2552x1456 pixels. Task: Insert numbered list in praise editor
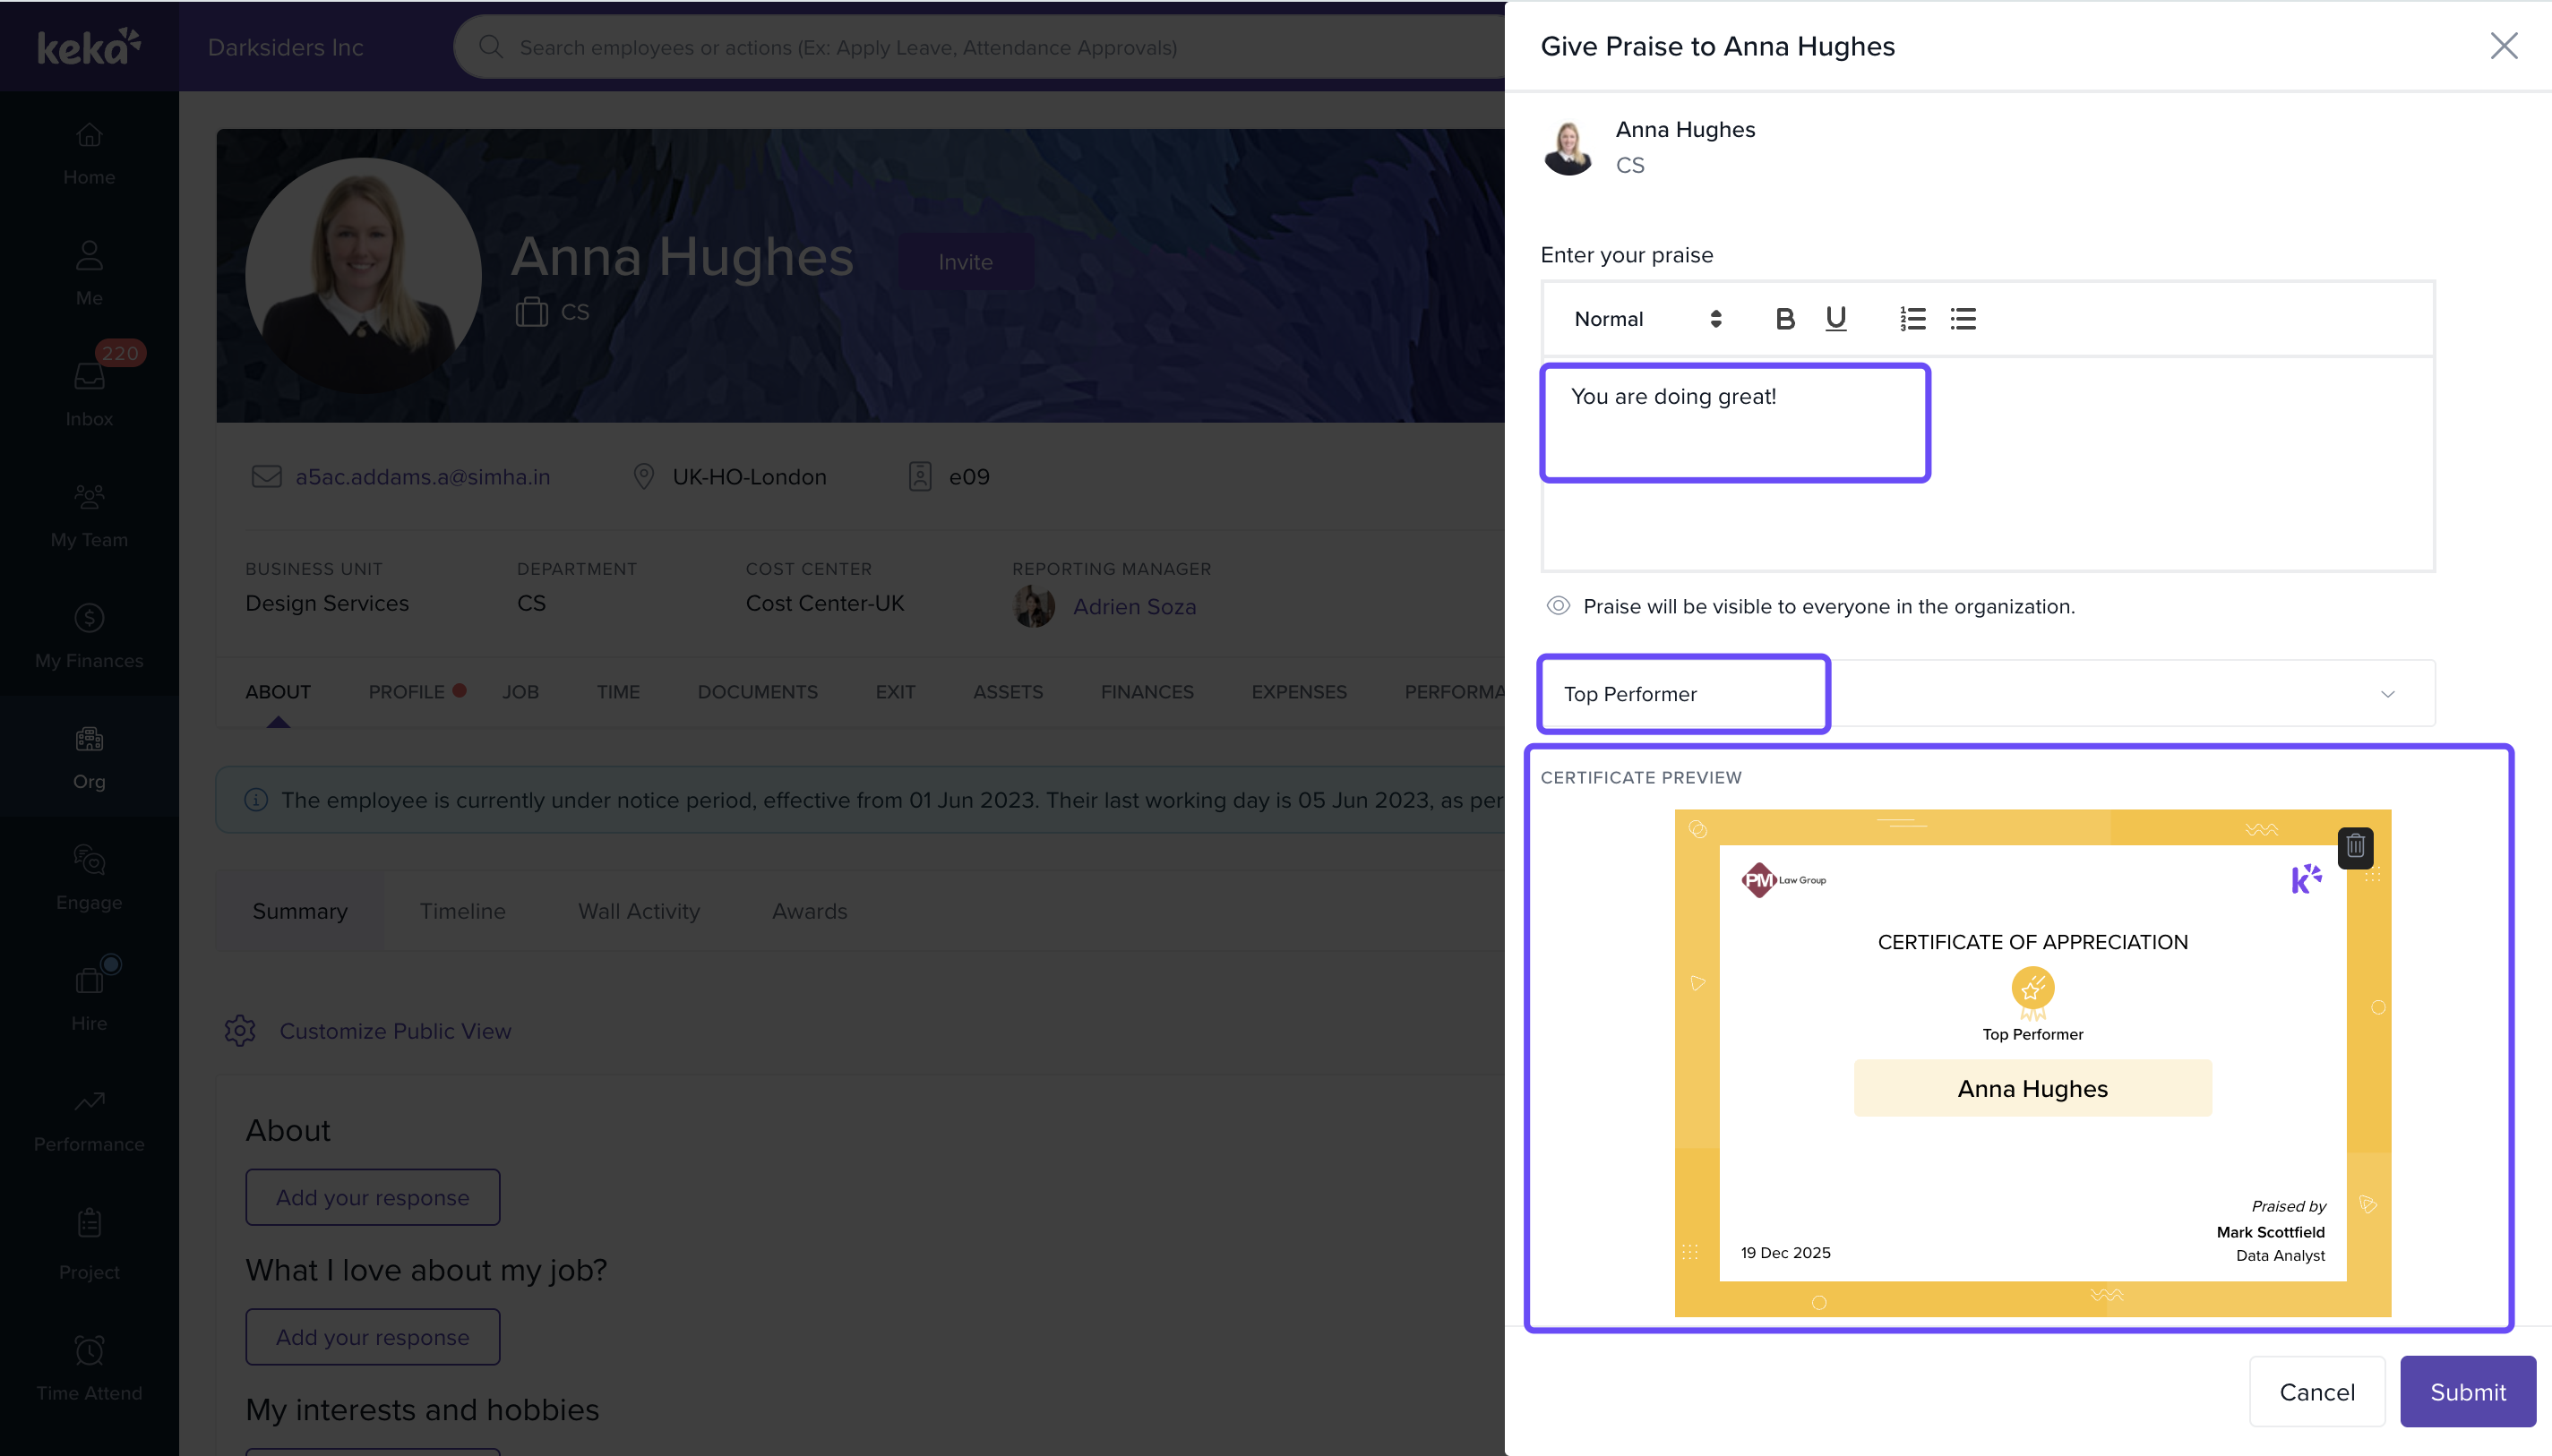point(1912,319)
